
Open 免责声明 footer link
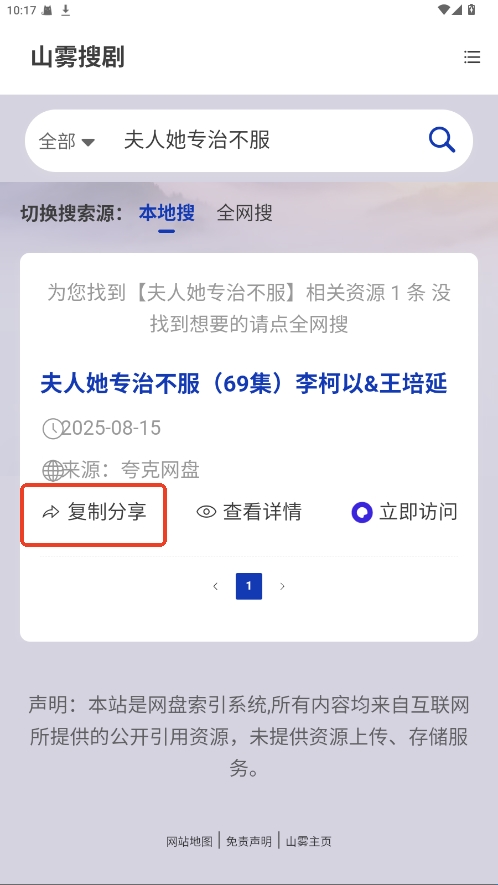pos(249,841)
